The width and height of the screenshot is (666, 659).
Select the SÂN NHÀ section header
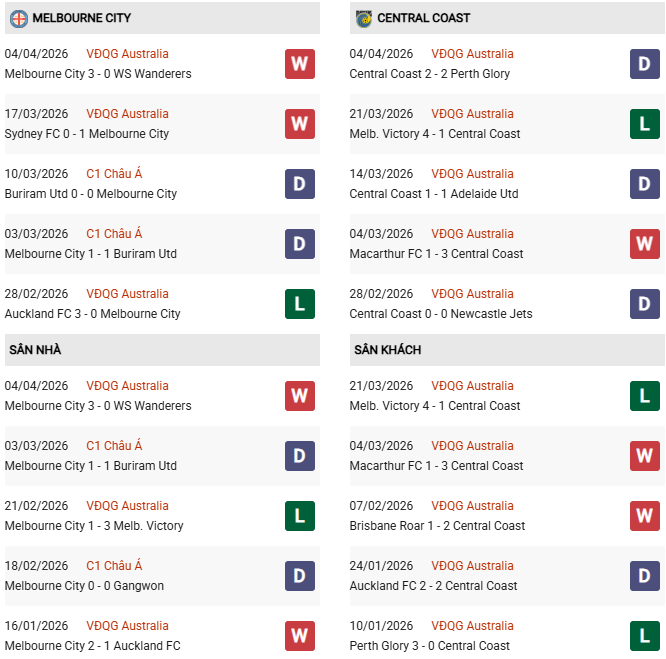[x=36, y=350]
